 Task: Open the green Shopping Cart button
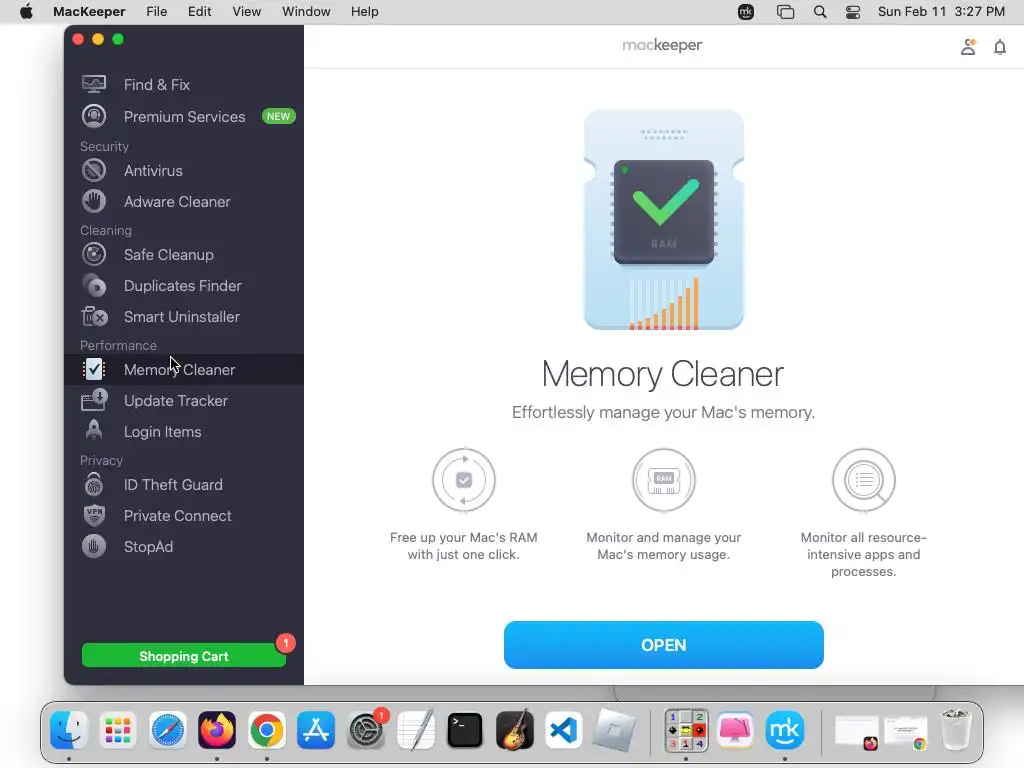pyautogui.click(x=184, y=656)
